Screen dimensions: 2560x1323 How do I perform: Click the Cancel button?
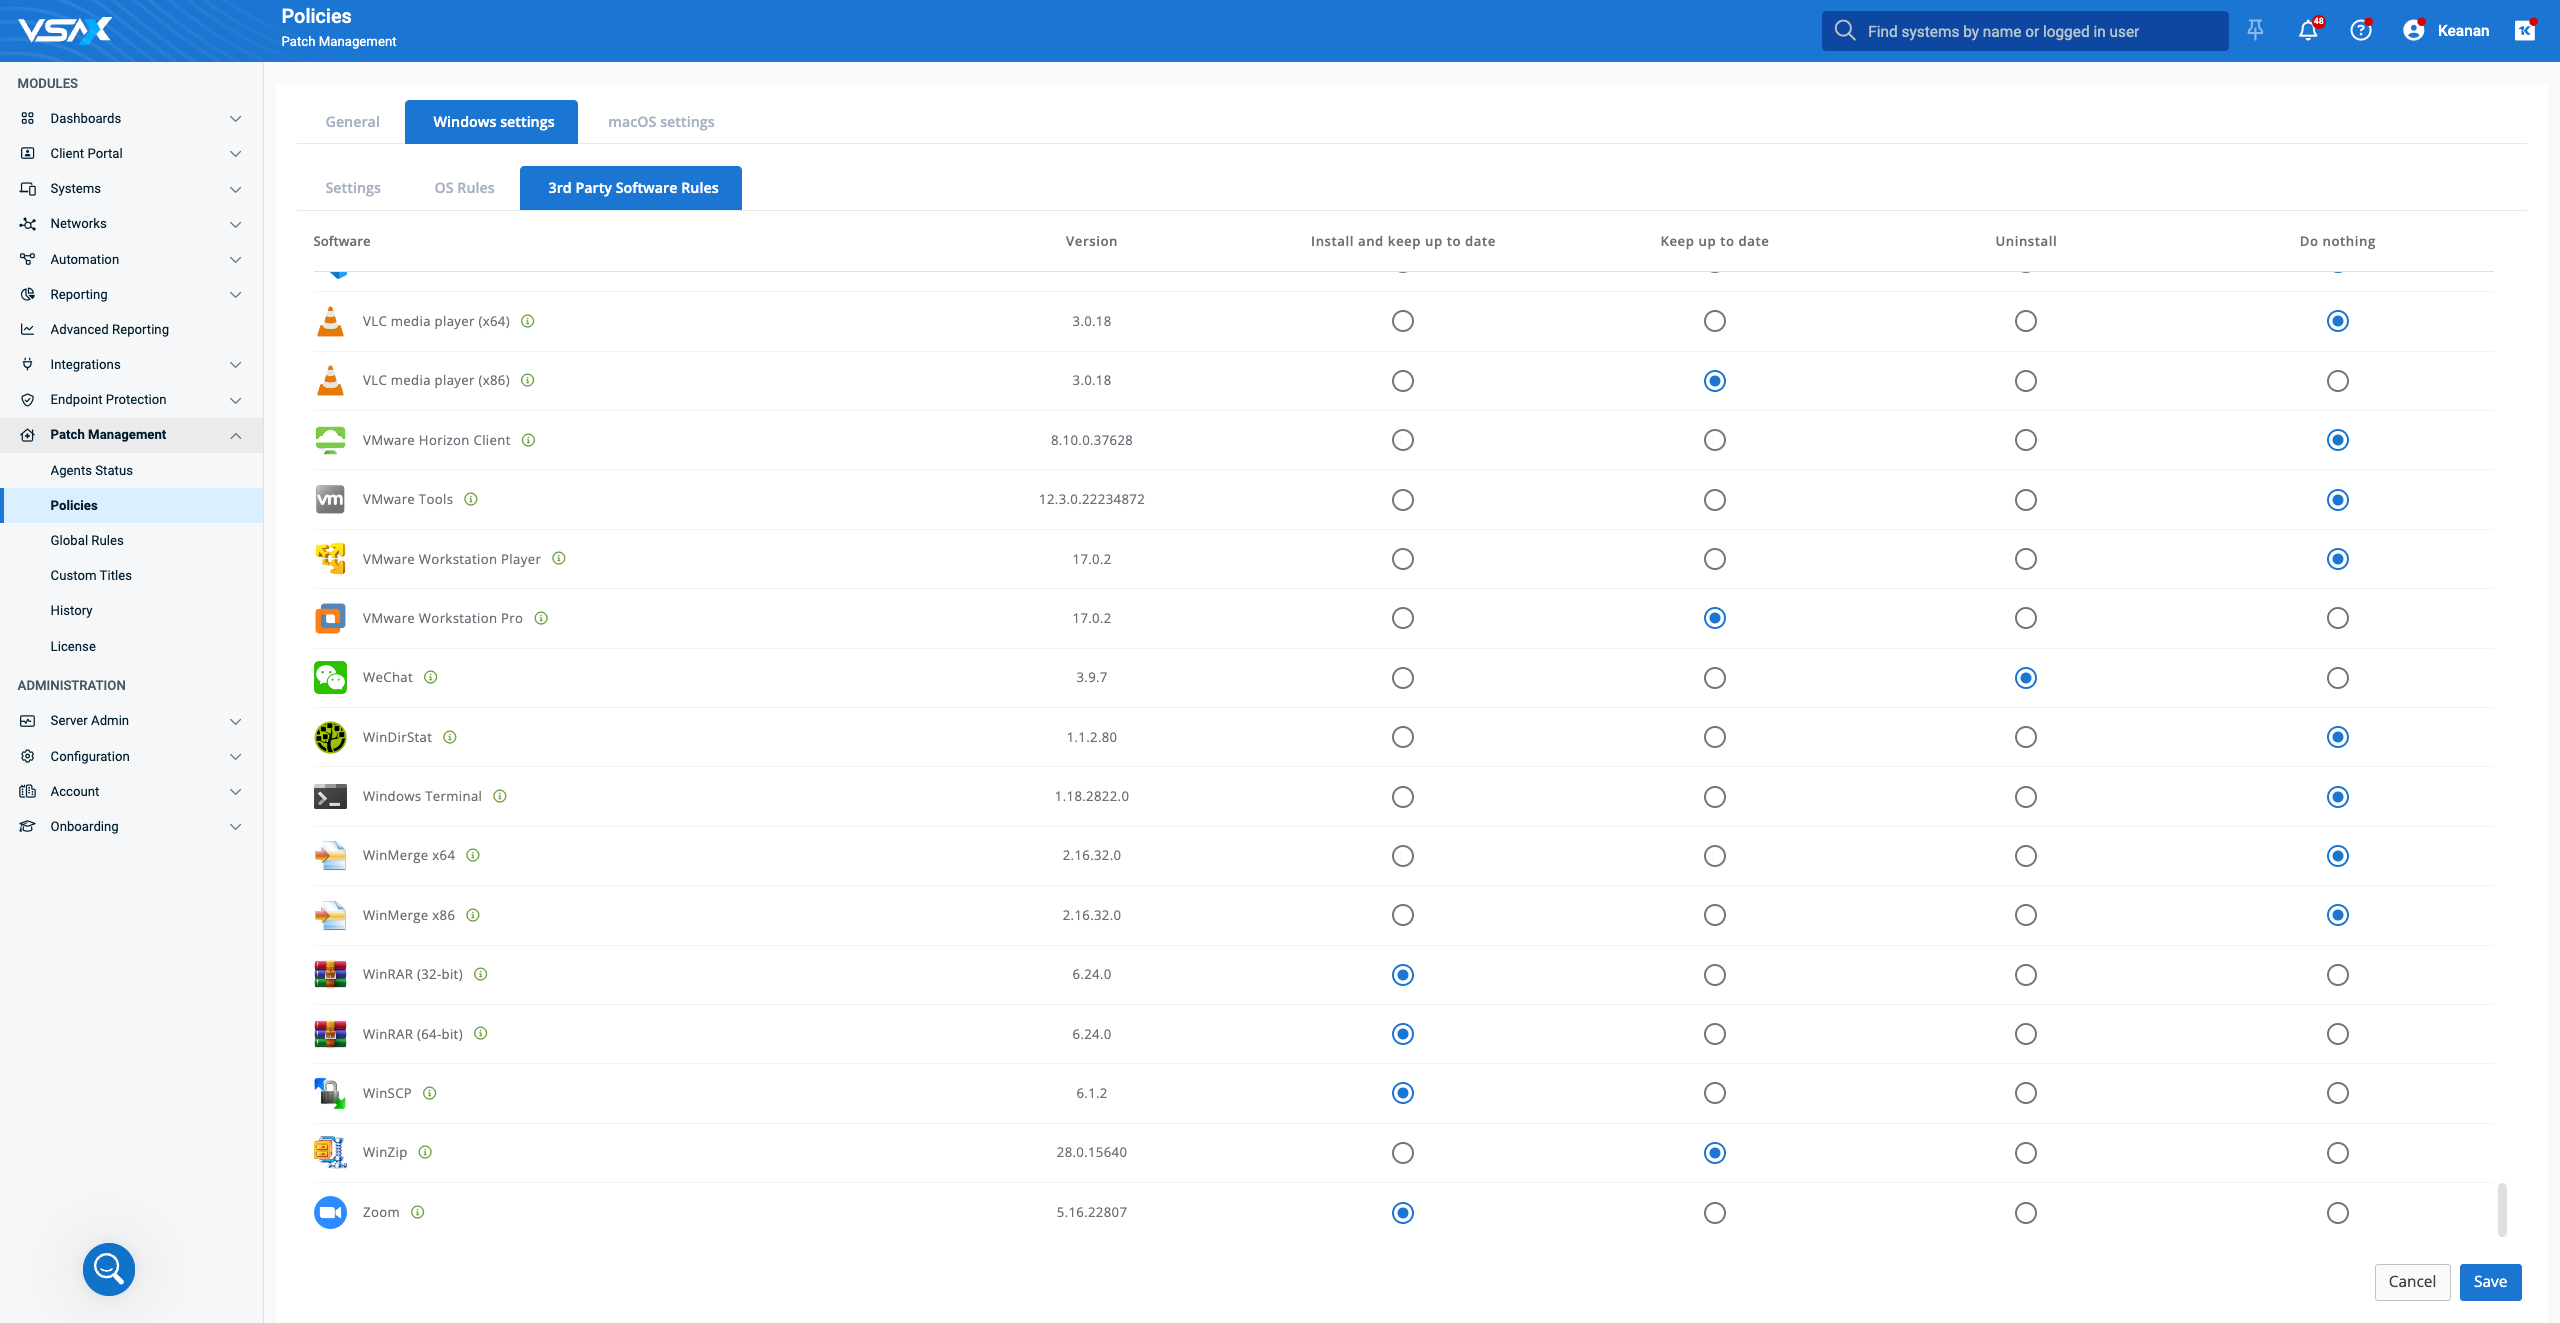pos(2411,1281)
